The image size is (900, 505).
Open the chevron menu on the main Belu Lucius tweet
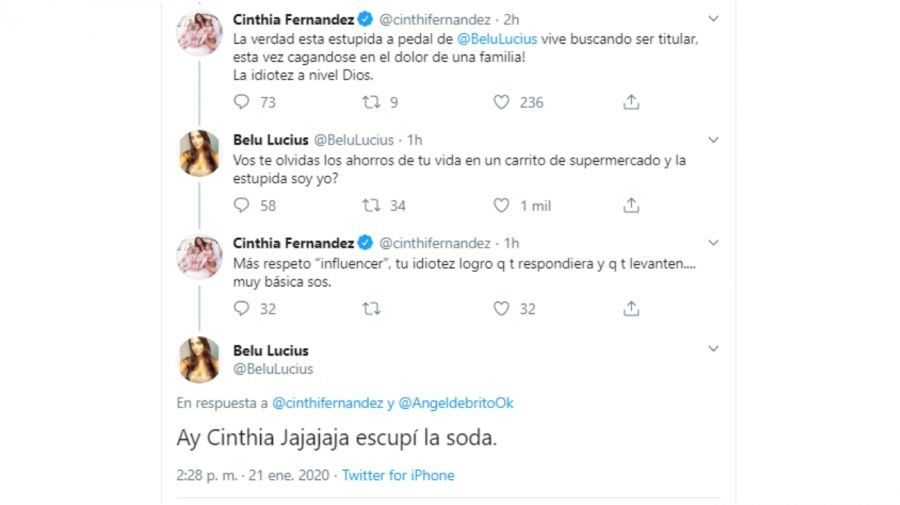click(713, 349)
